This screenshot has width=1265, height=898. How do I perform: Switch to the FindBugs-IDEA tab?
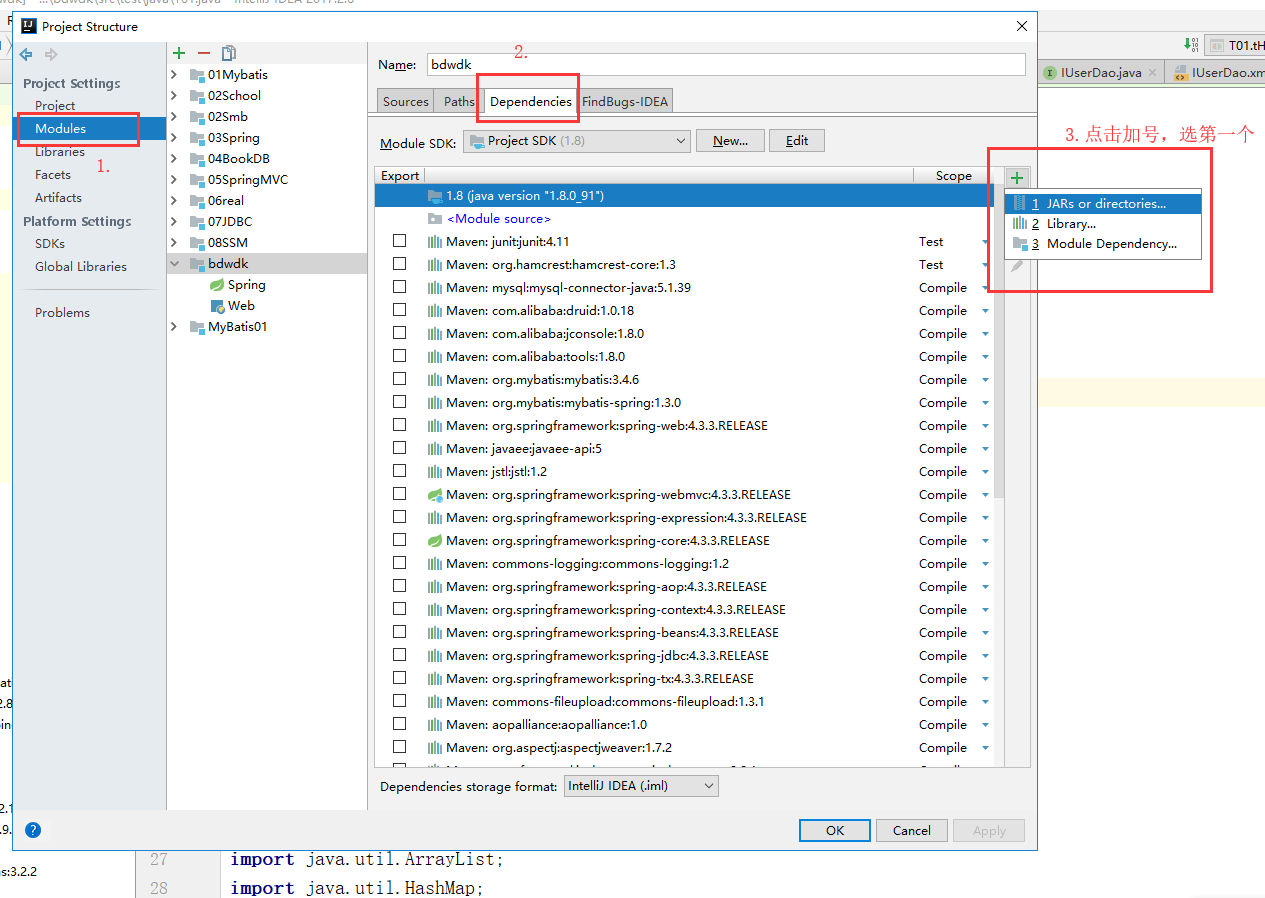click(x=626, y=101)
